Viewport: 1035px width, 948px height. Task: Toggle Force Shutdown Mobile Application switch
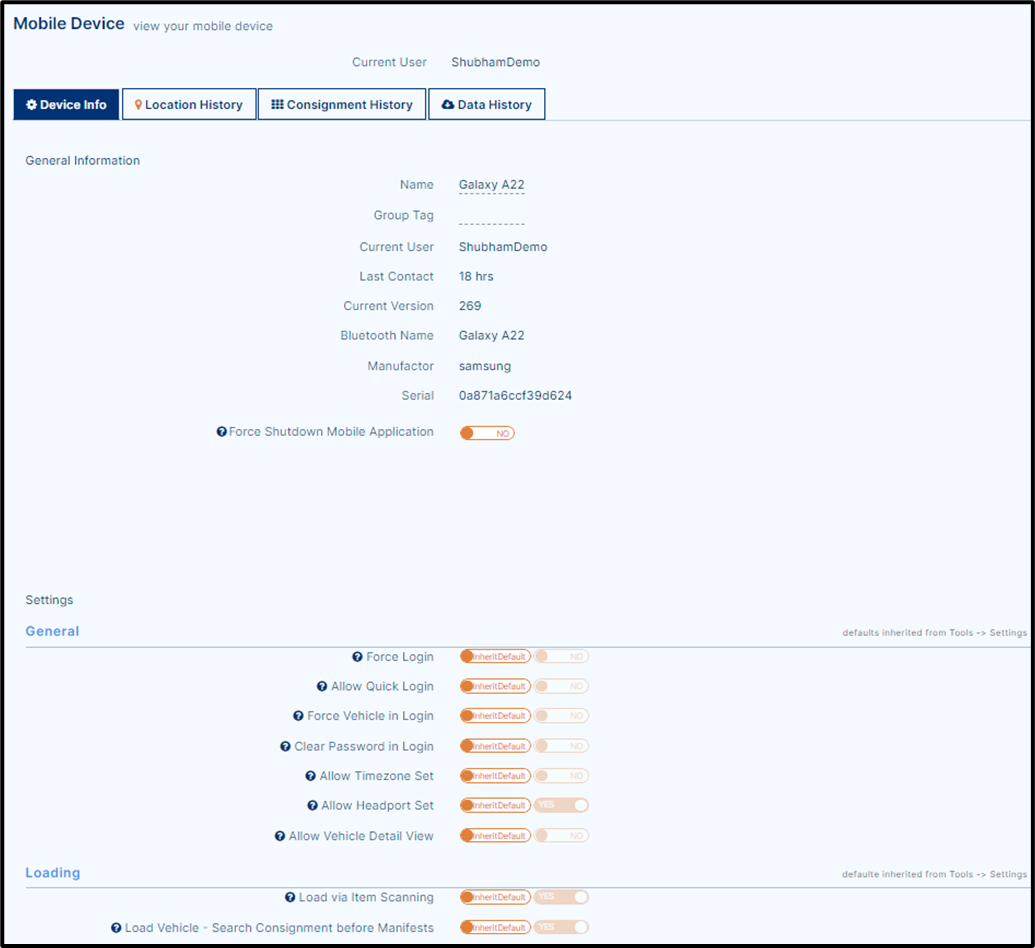pos(487,433)
